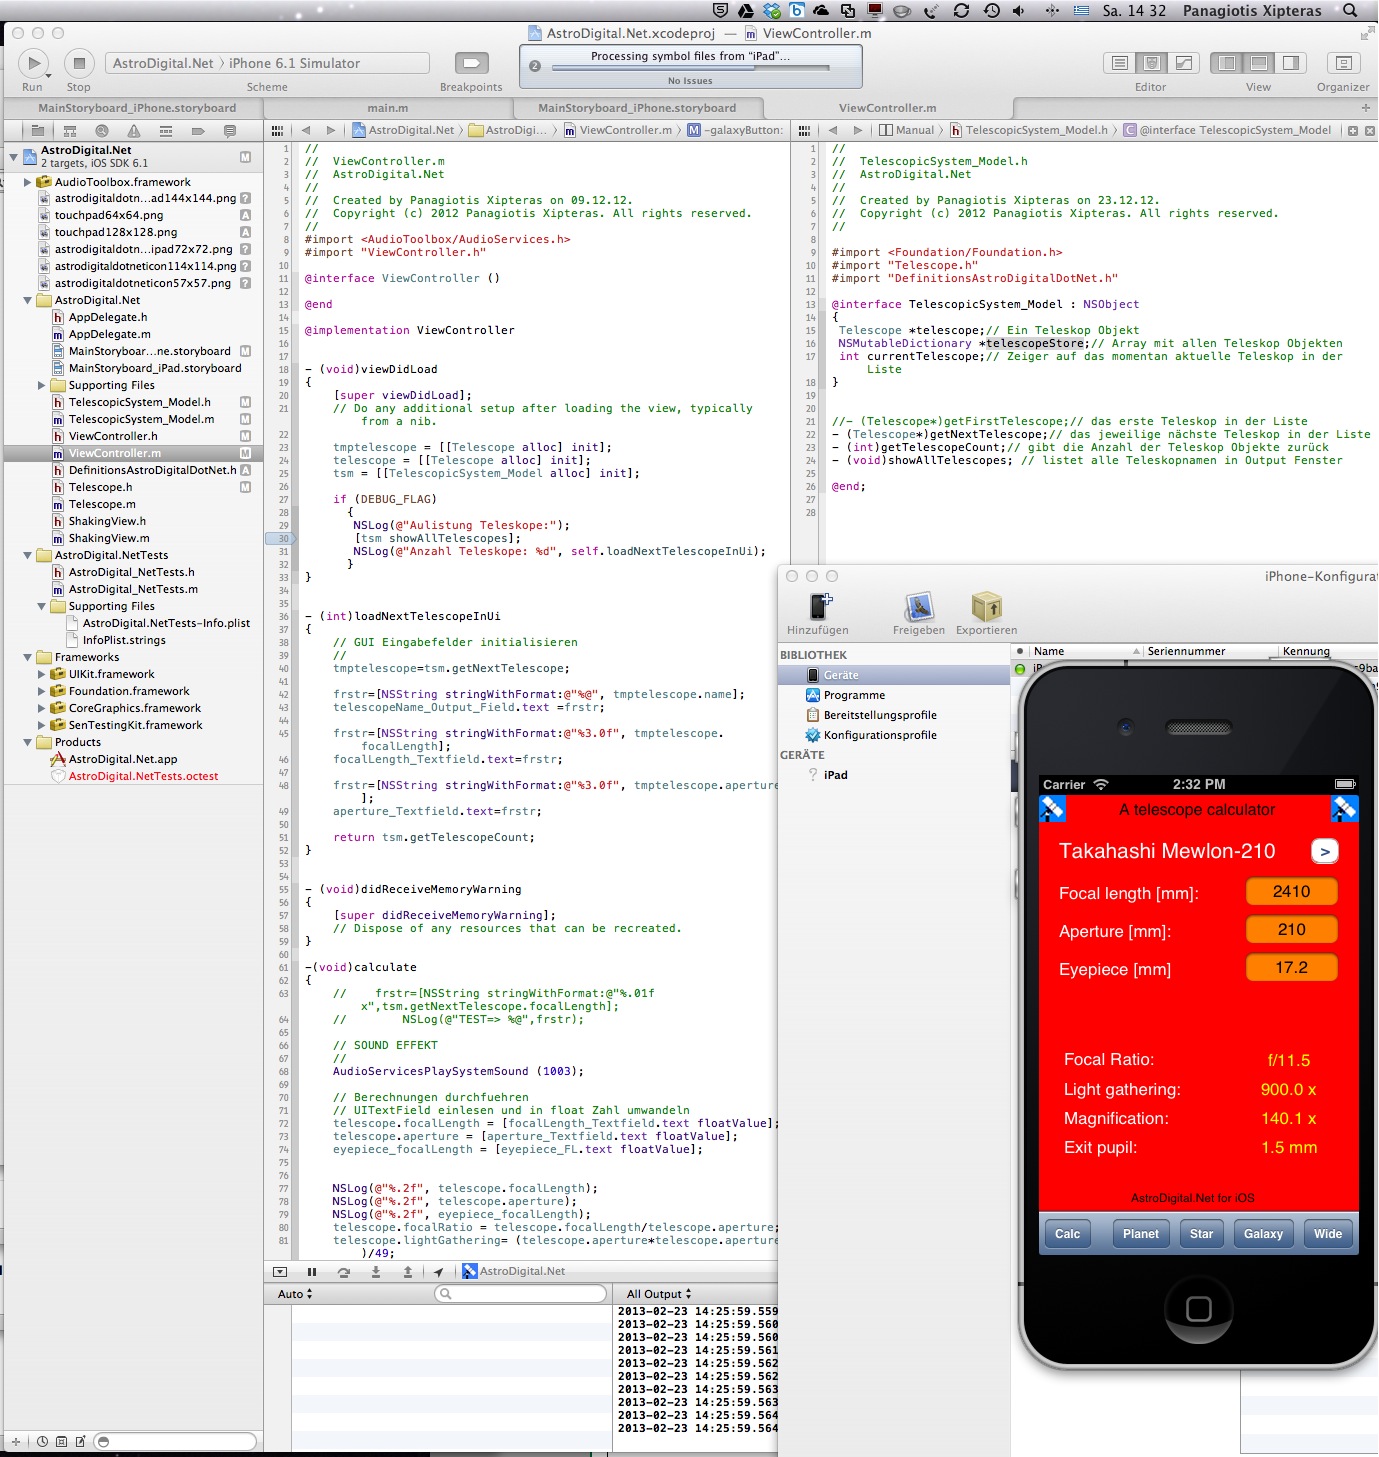
Task: Tap next telescope arrow button
Action: 1325,852
